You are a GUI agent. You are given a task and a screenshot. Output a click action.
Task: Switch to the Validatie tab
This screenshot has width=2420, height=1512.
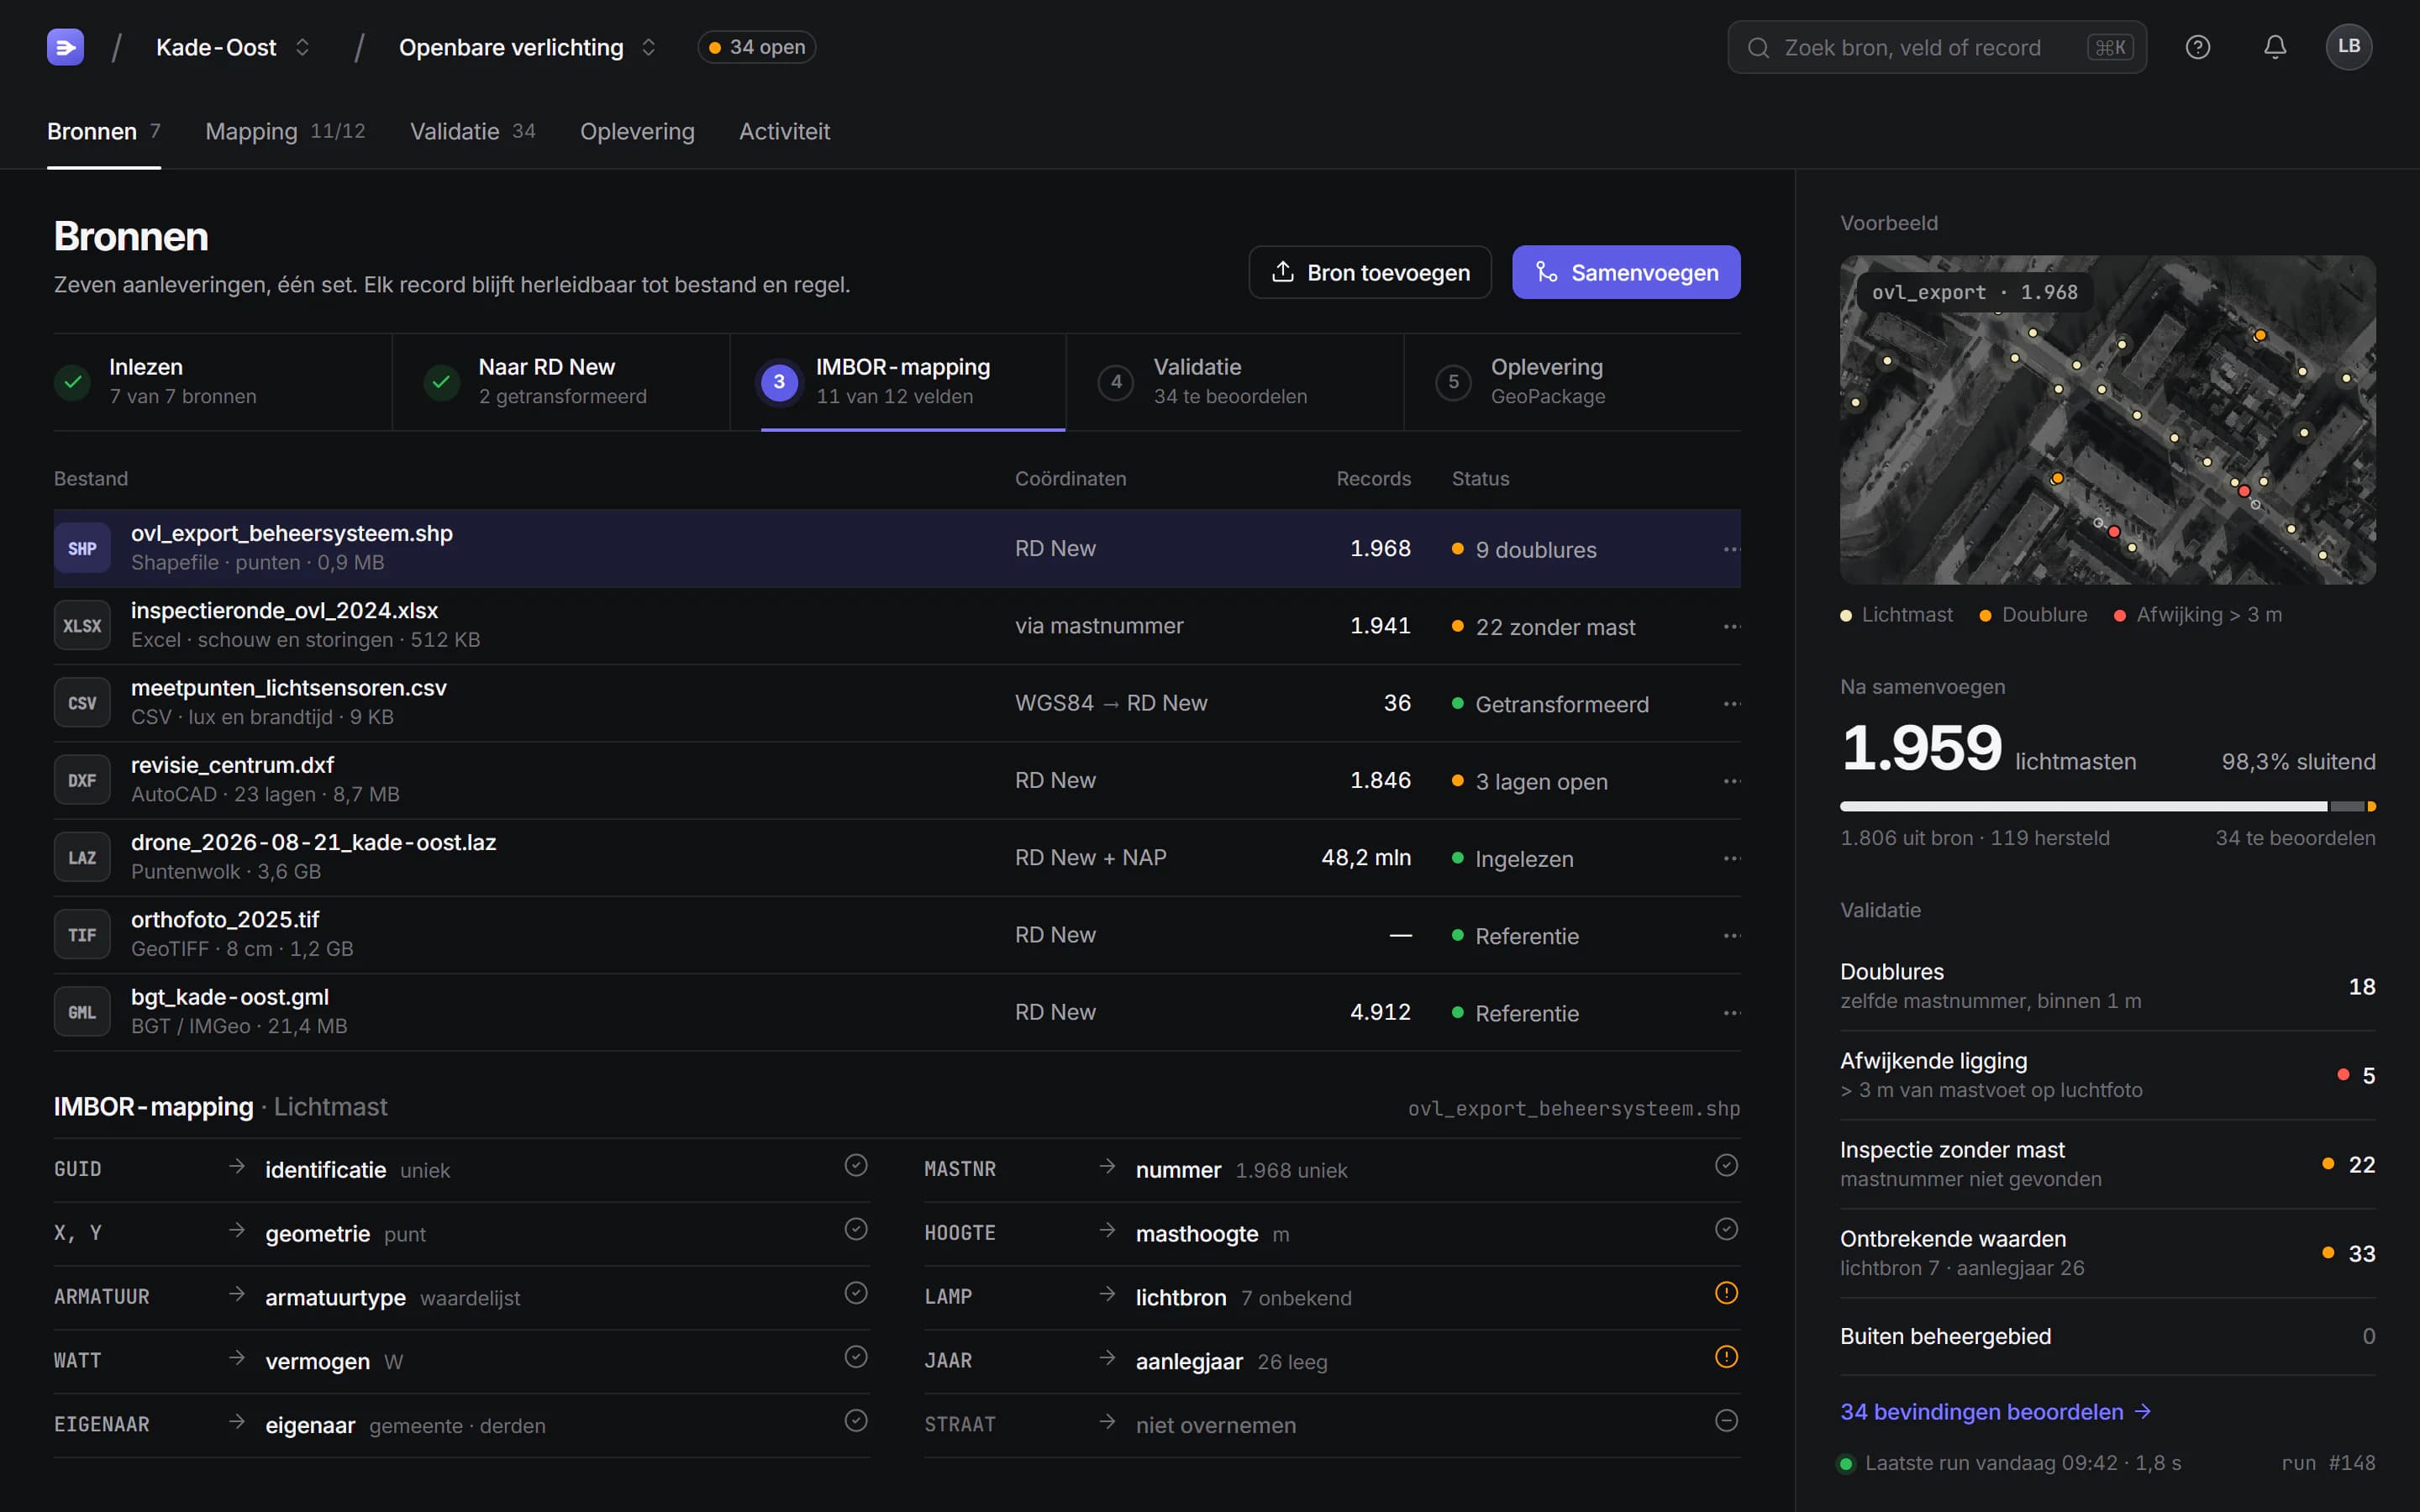tap(473, 131)
